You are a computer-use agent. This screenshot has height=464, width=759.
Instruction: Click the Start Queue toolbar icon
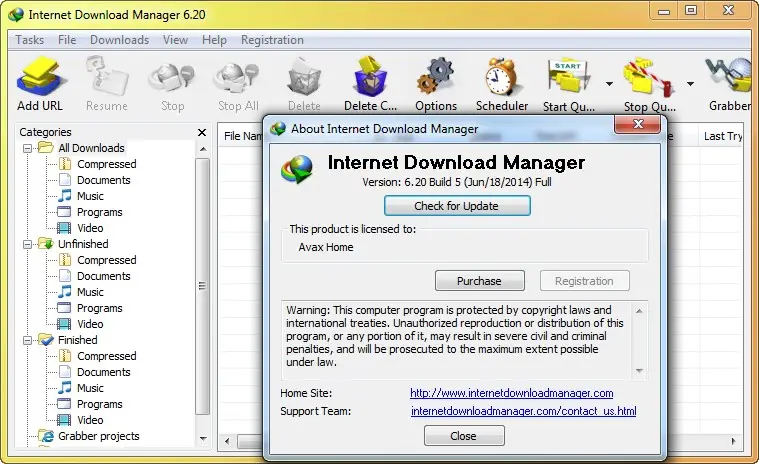[x=569, y=83]
